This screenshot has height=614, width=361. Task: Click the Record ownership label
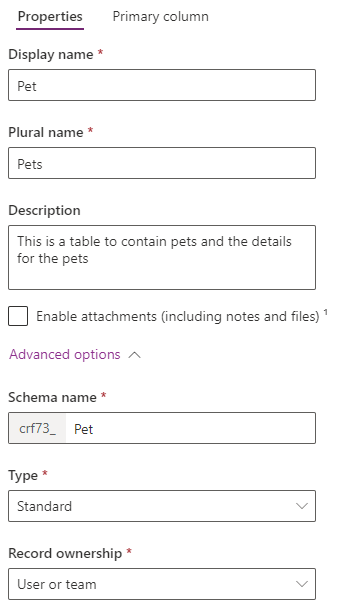(65, 554)
